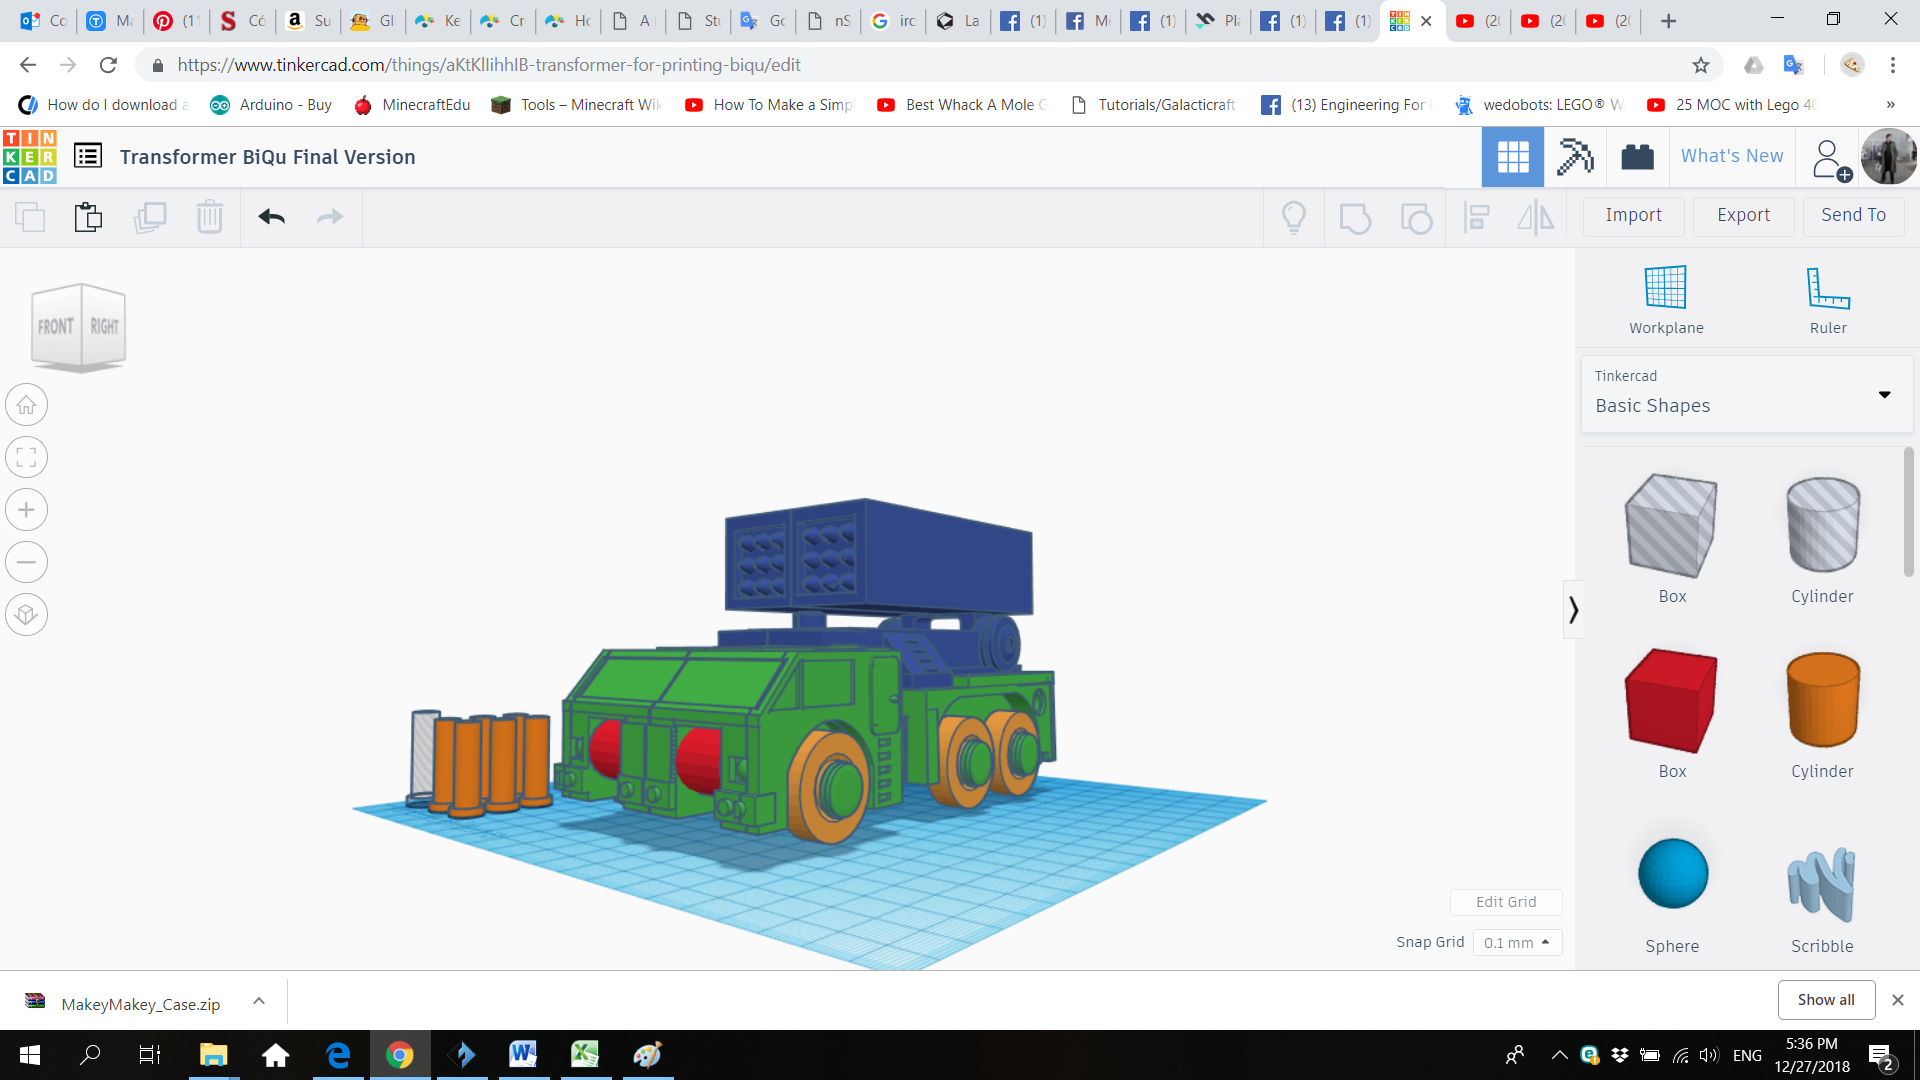Click the Undo arrow icon
Viewport: 1920px width, 1080px height.
pos(271,216)
